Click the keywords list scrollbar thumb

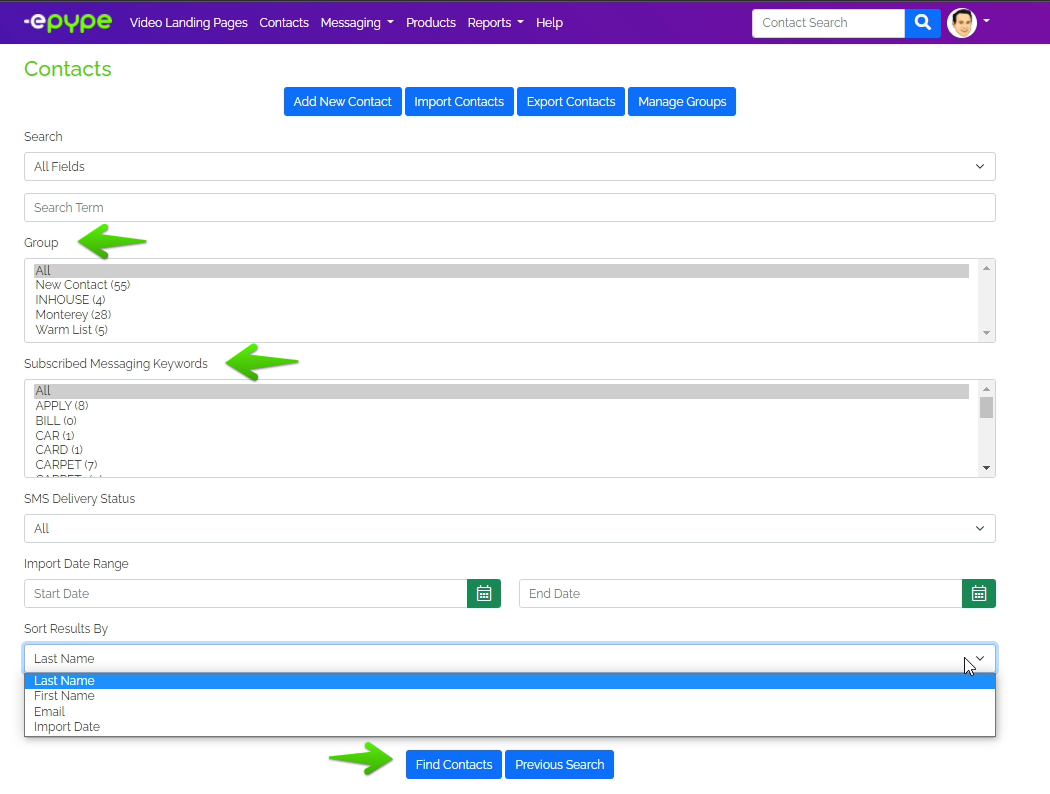tap(986, 407)
